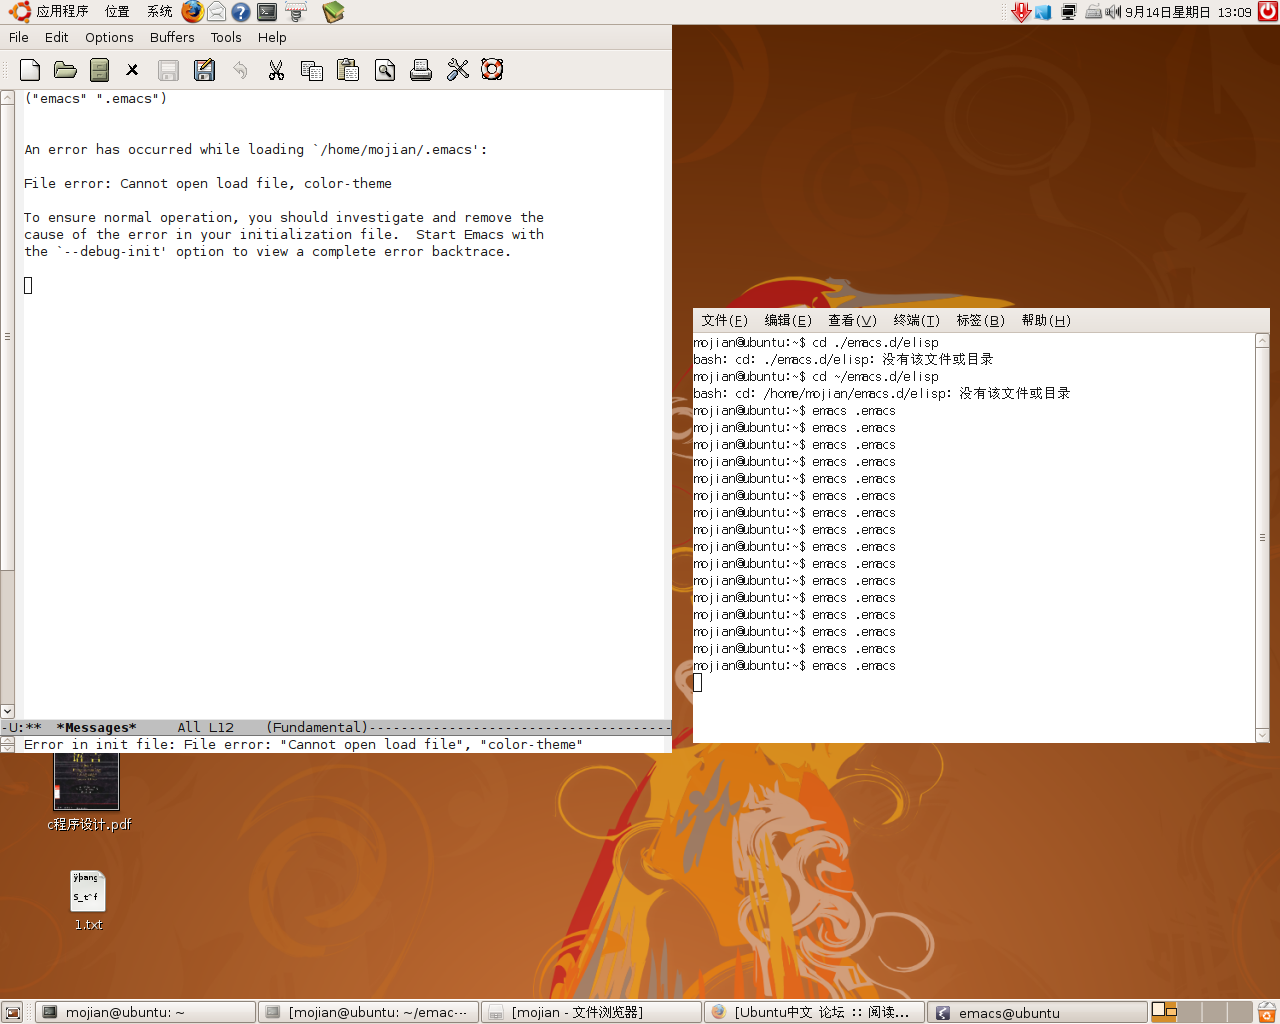Click the Cut scissors icon
Image resolution: width=1280 pixels, height=1024 pixels.
[x=276, y=70]
